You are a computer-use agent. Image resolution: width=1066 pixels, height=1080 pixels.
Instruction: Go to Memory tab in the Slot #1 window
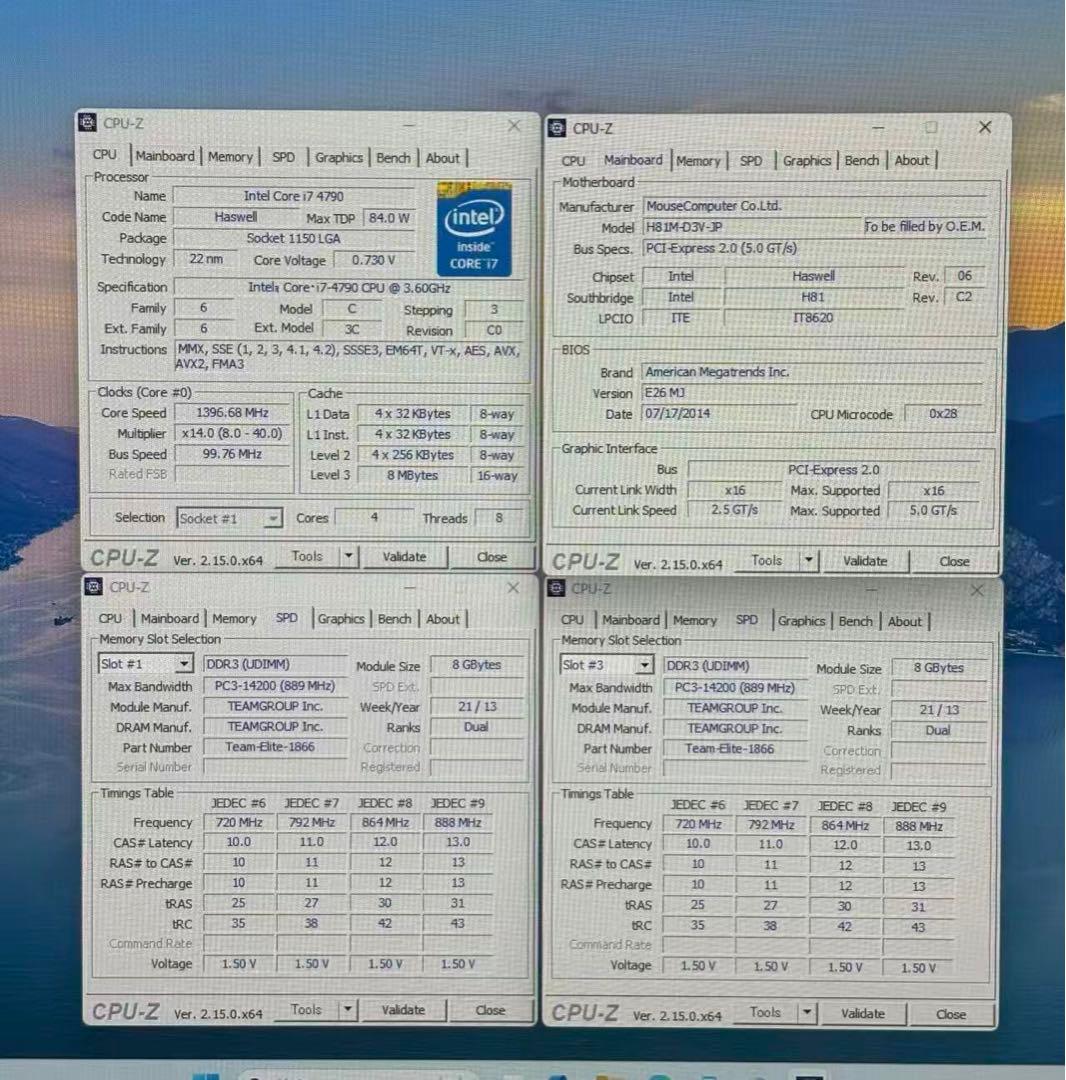(234, 619)
